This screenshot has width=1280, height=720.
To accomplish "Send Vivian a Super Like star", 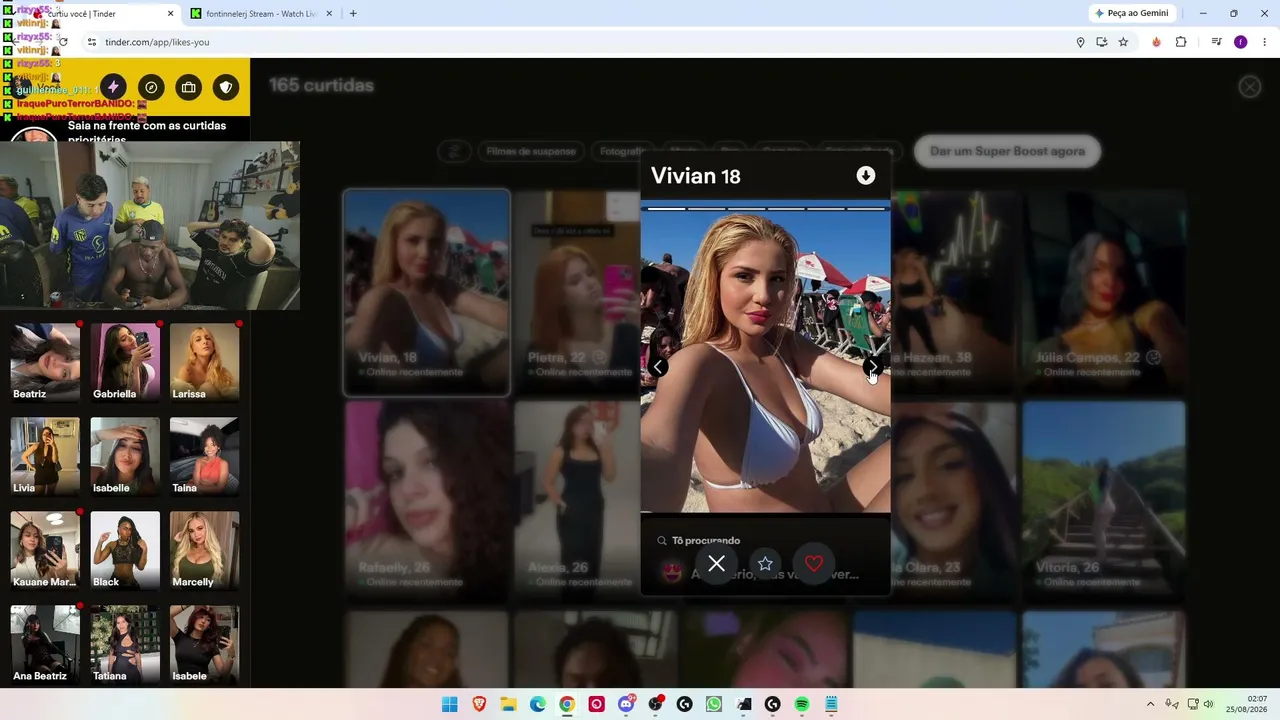I will (x=765, y=564).
